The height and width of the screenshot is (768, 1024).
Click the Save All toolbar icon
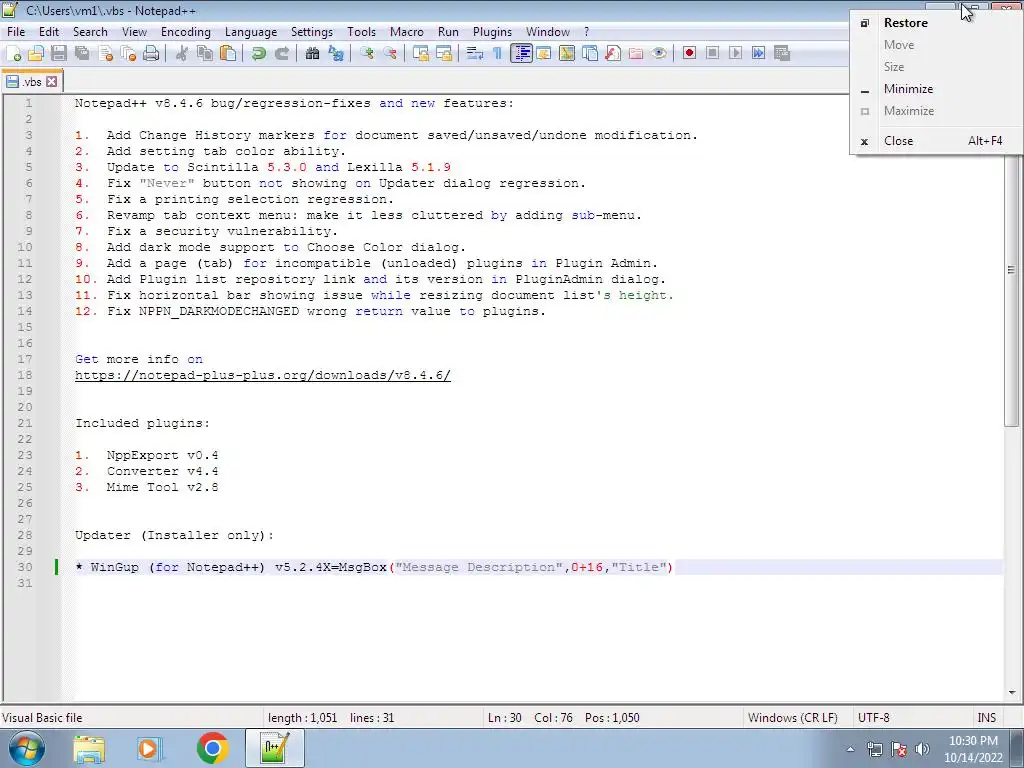coord(82,54)
